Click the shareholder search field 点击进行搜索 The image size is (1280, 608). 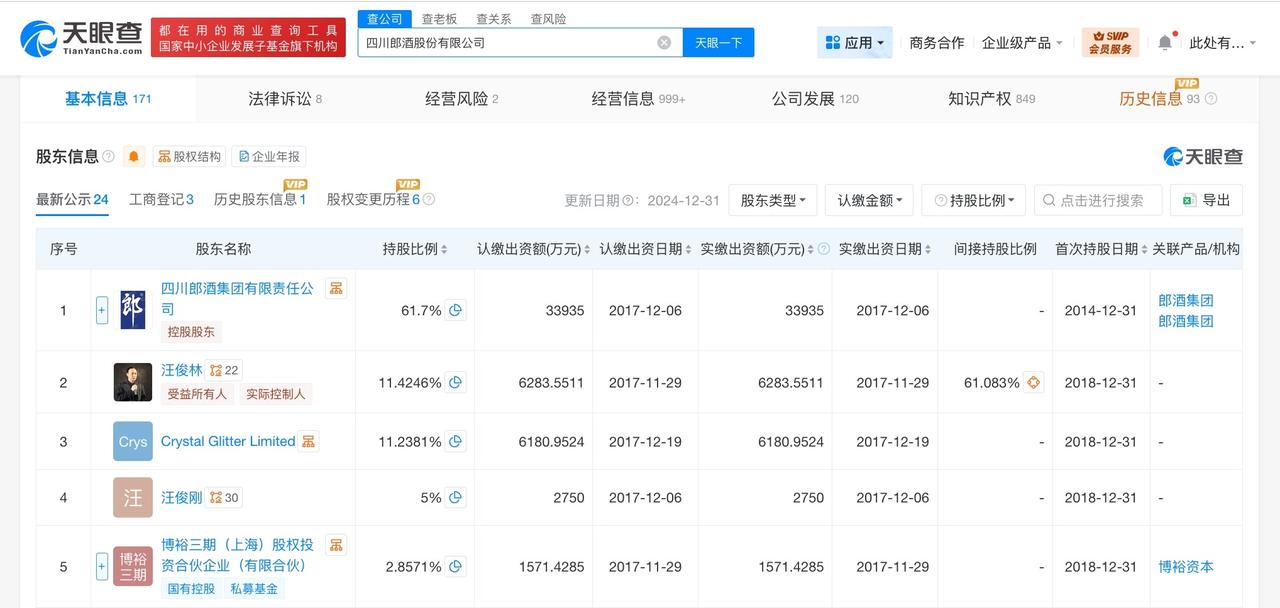(1098, 200)
